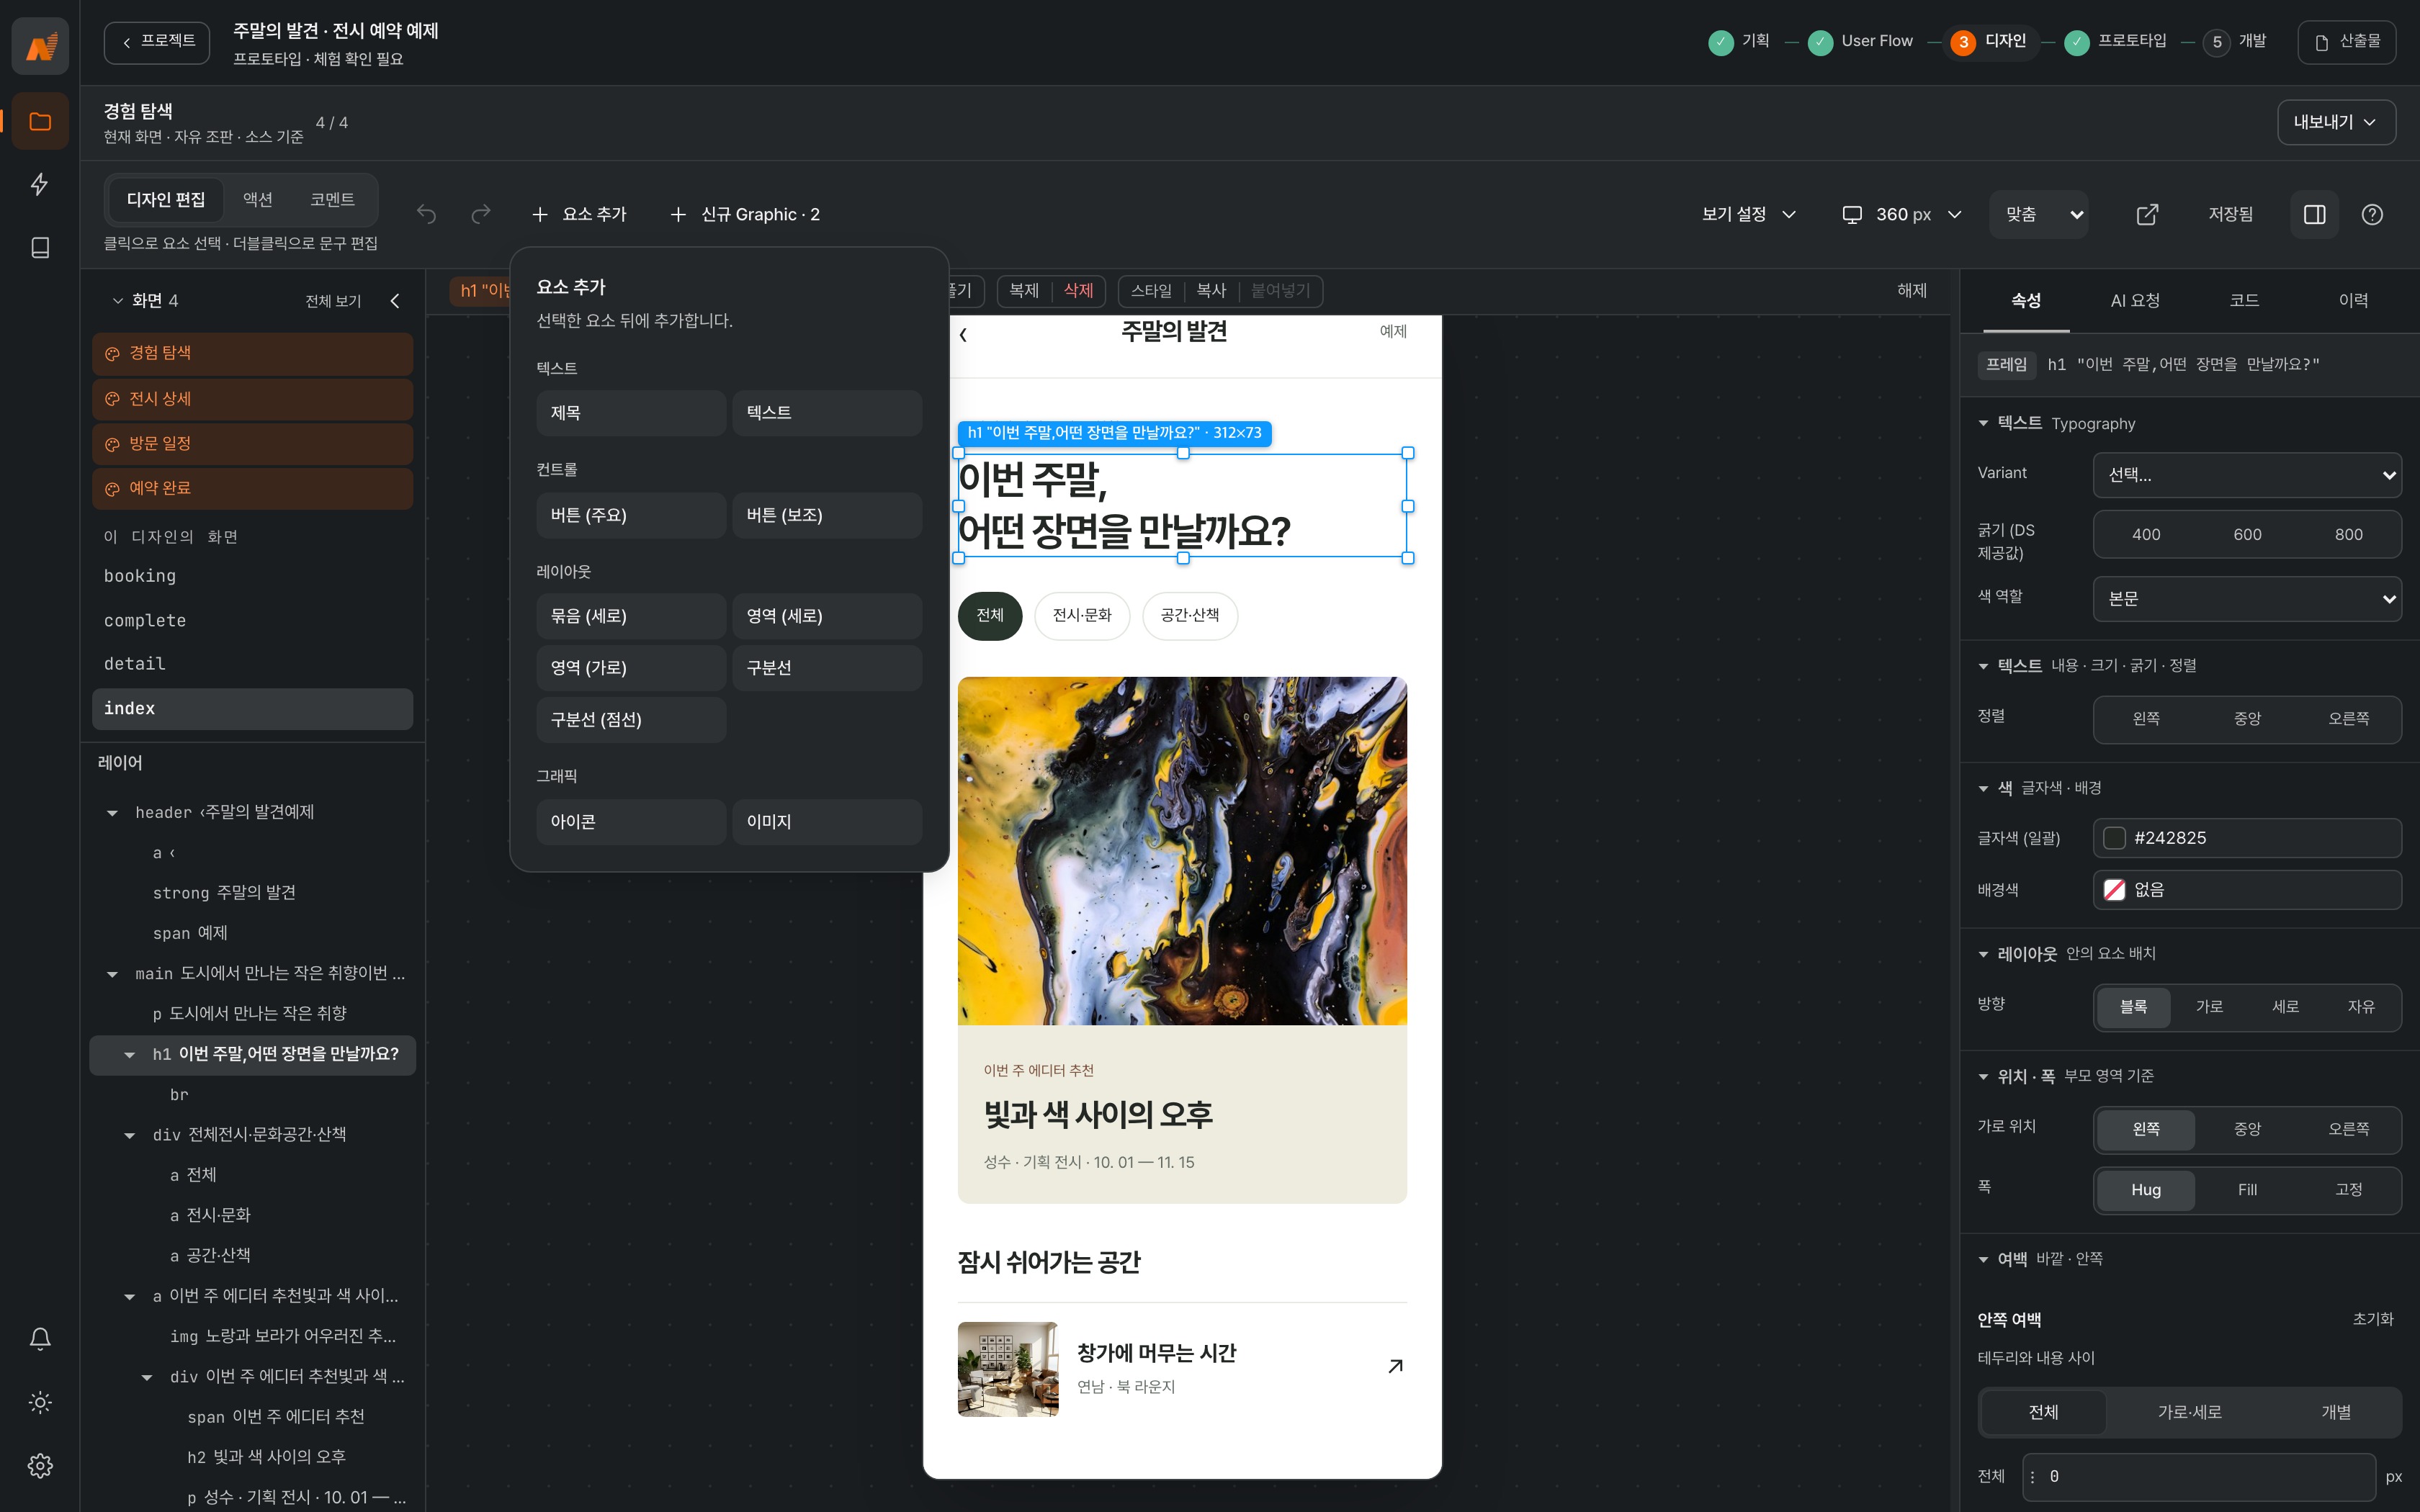Switch to the 코멘트 tab

332,200
